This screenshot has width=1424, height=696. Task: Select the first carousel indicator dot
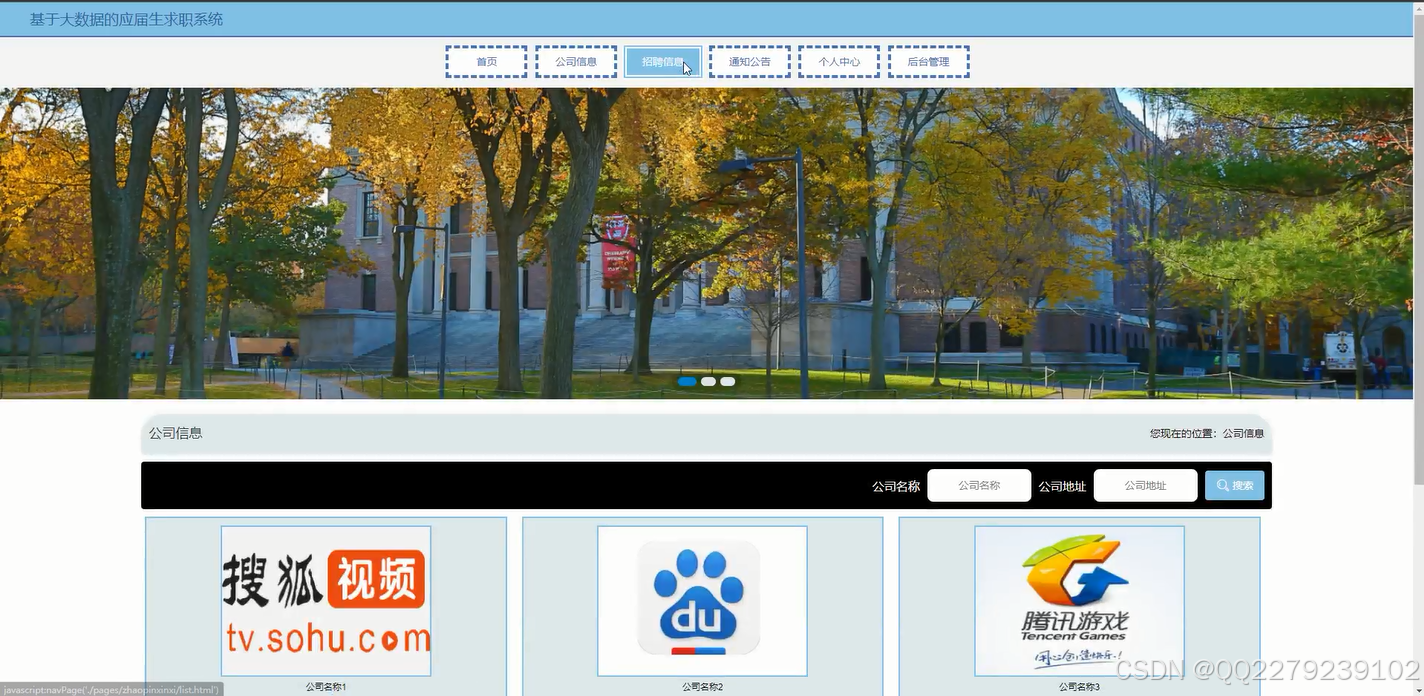[687, 381]
